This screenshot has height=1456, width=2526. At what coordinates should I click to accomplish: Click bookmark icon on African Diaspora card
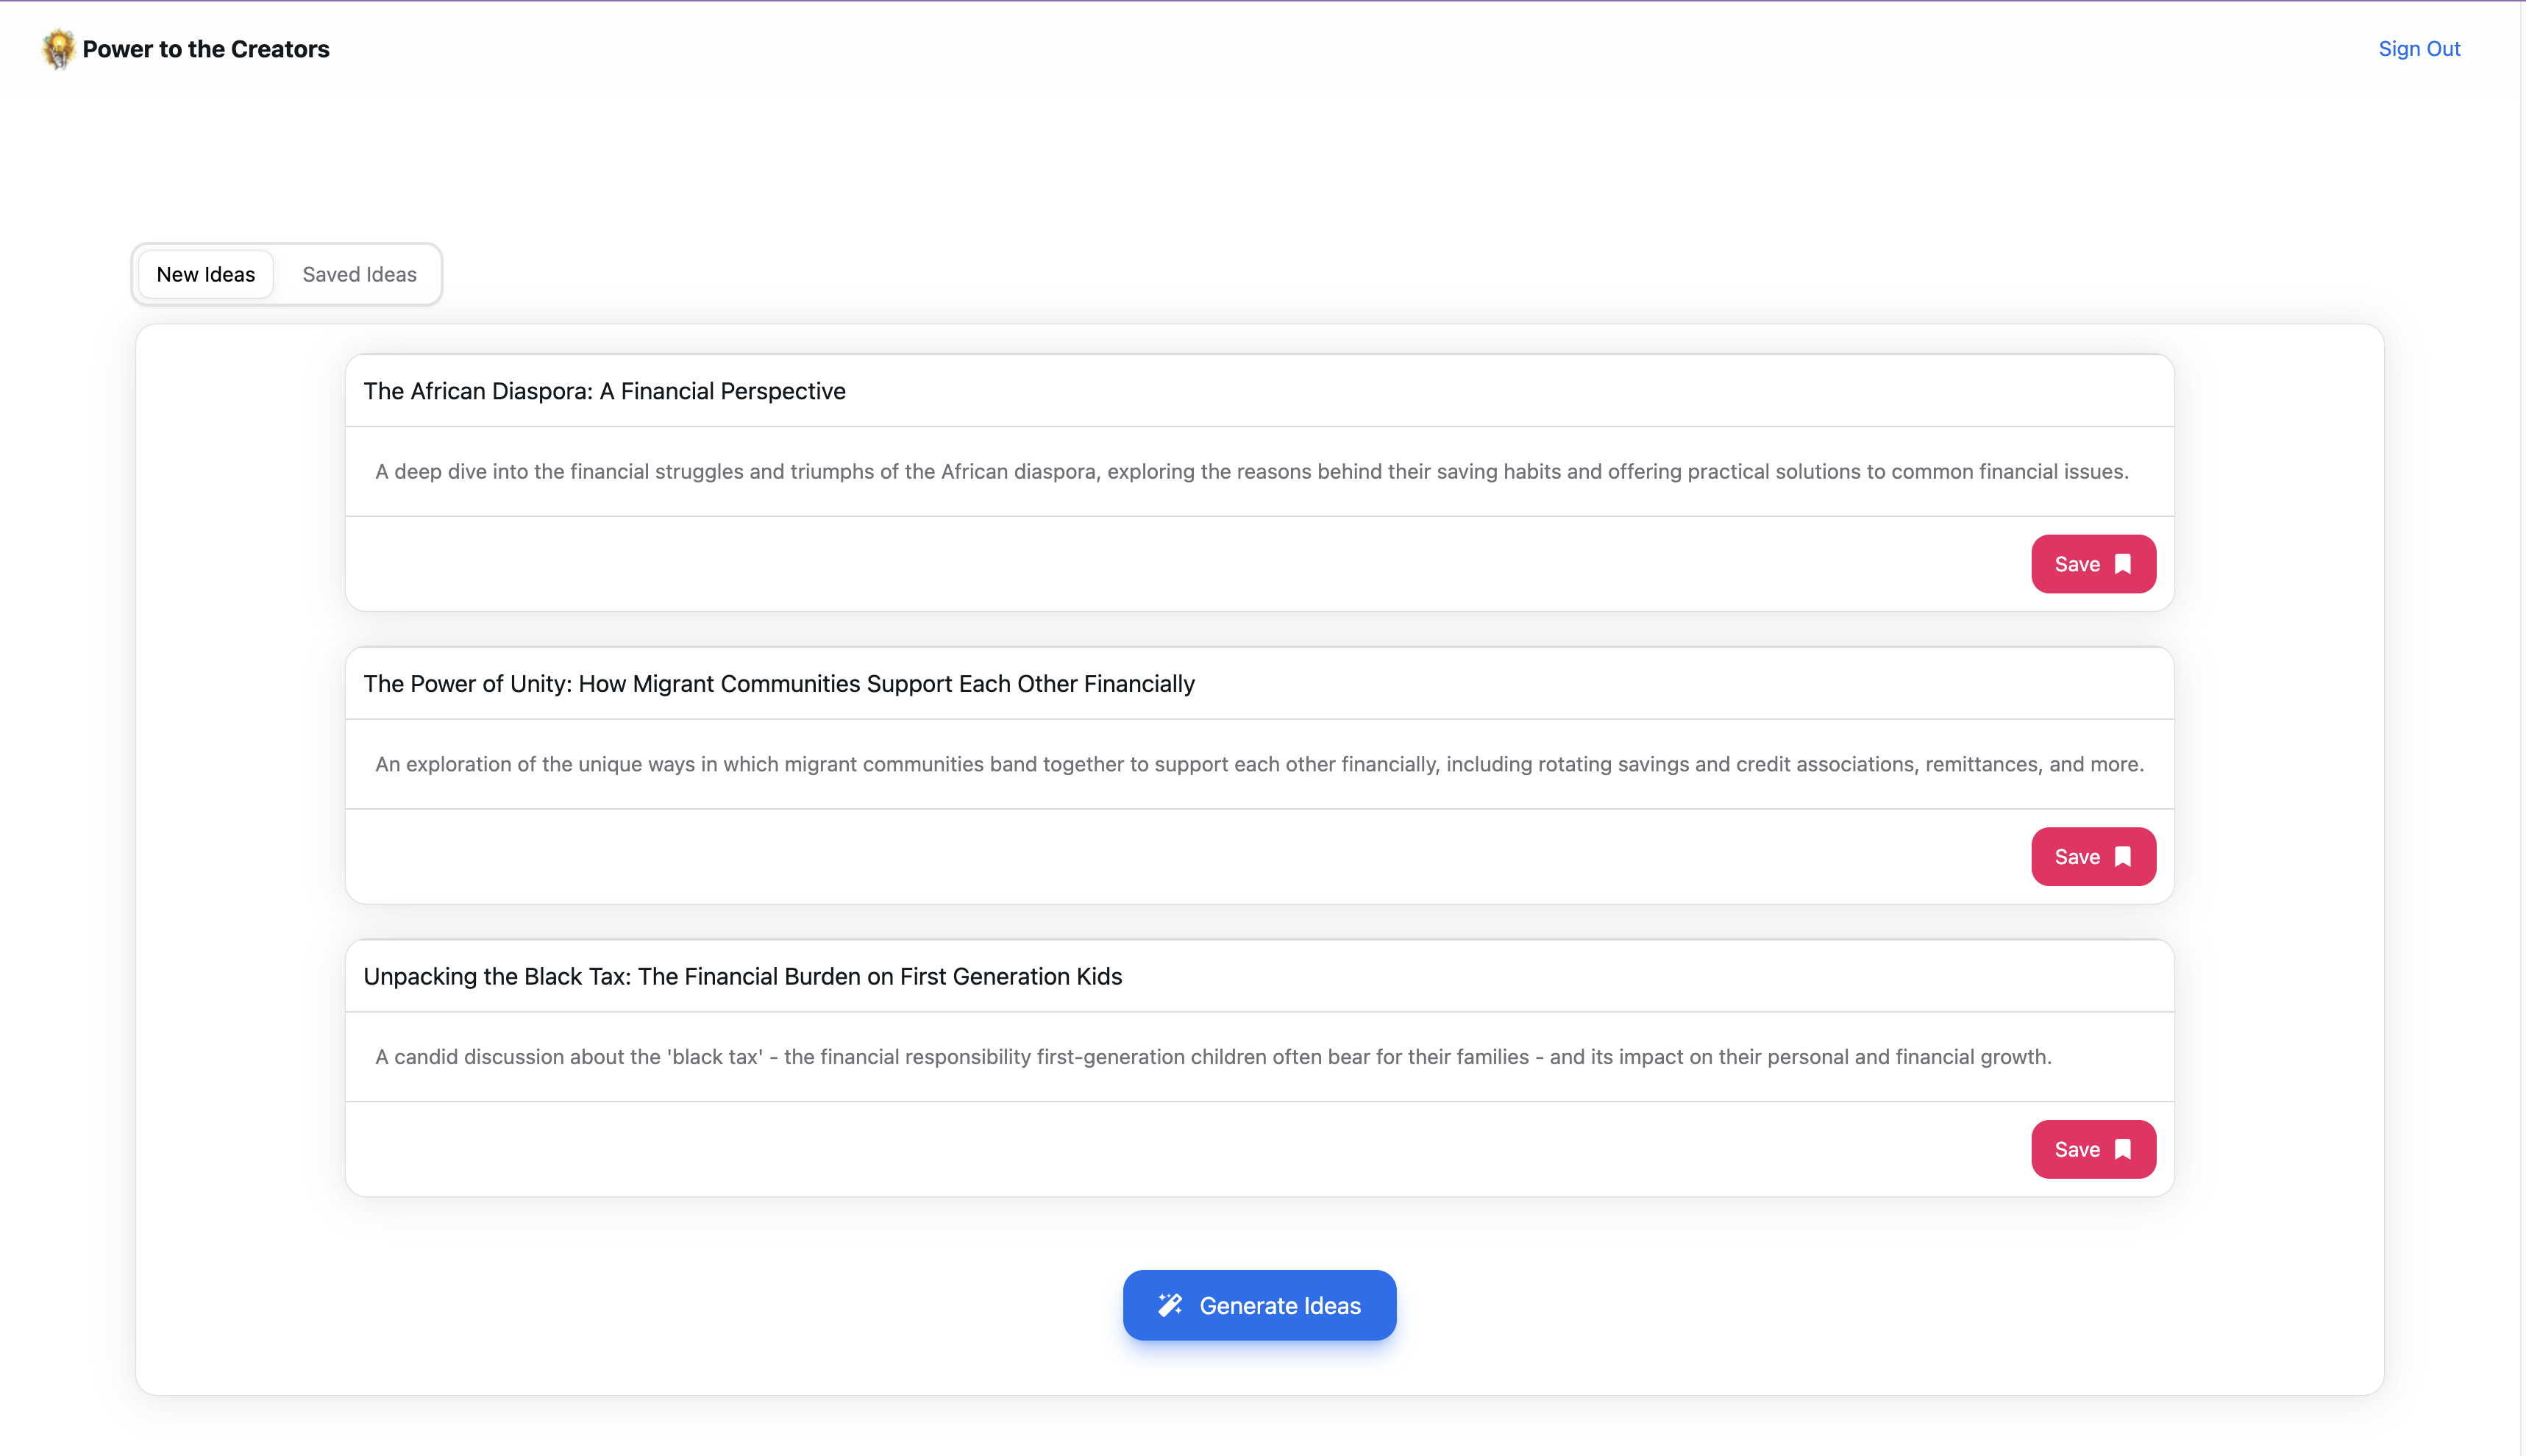[2123, 564]
